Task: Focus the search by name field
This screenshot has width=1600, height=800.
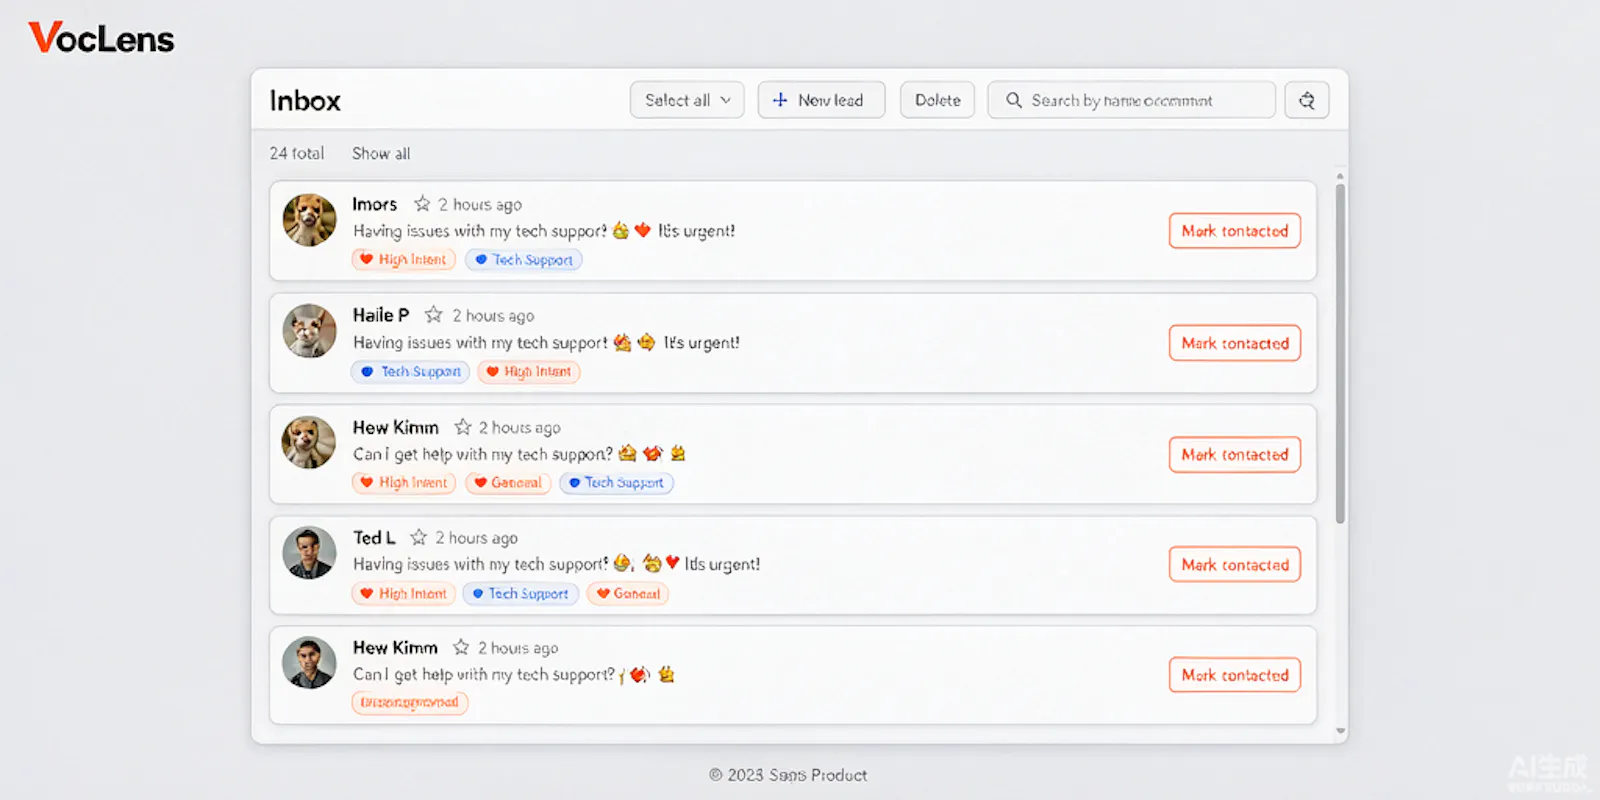Action: click(x=1131, y=100)
